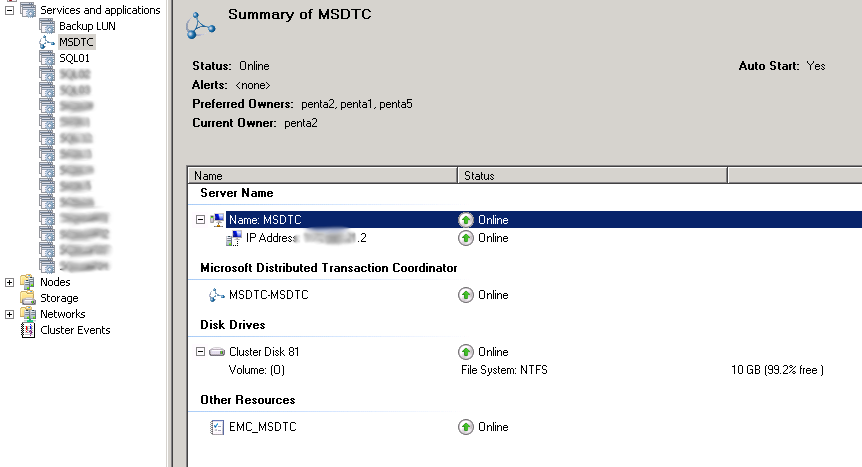Expand the Nodes tree node
This screenshot has height=467, width=862.
click(9, 282)
